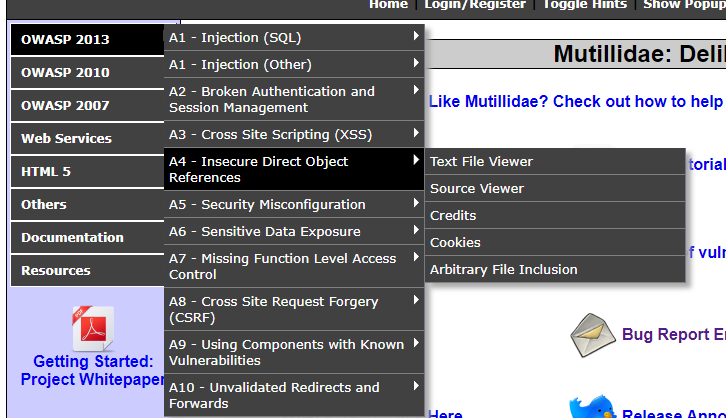The image size is (726, 418).
Task: Open the Resources menu
Action: [x=88, y=270]
